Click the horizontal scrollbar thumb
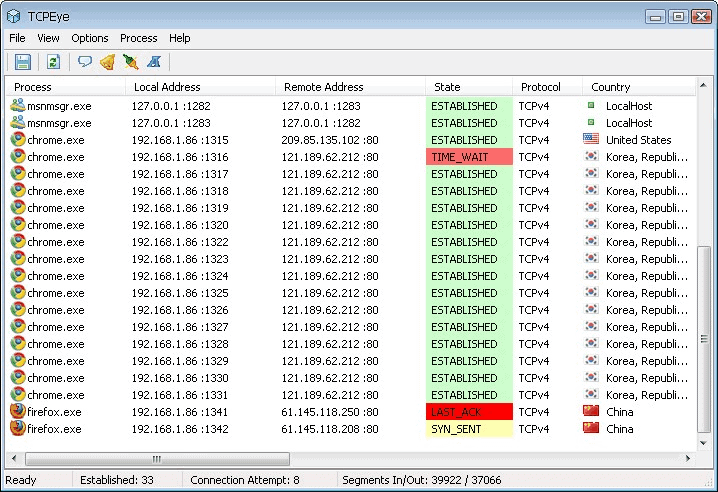Viewport: 718px width, 492px height. click(x=156, y=459)
